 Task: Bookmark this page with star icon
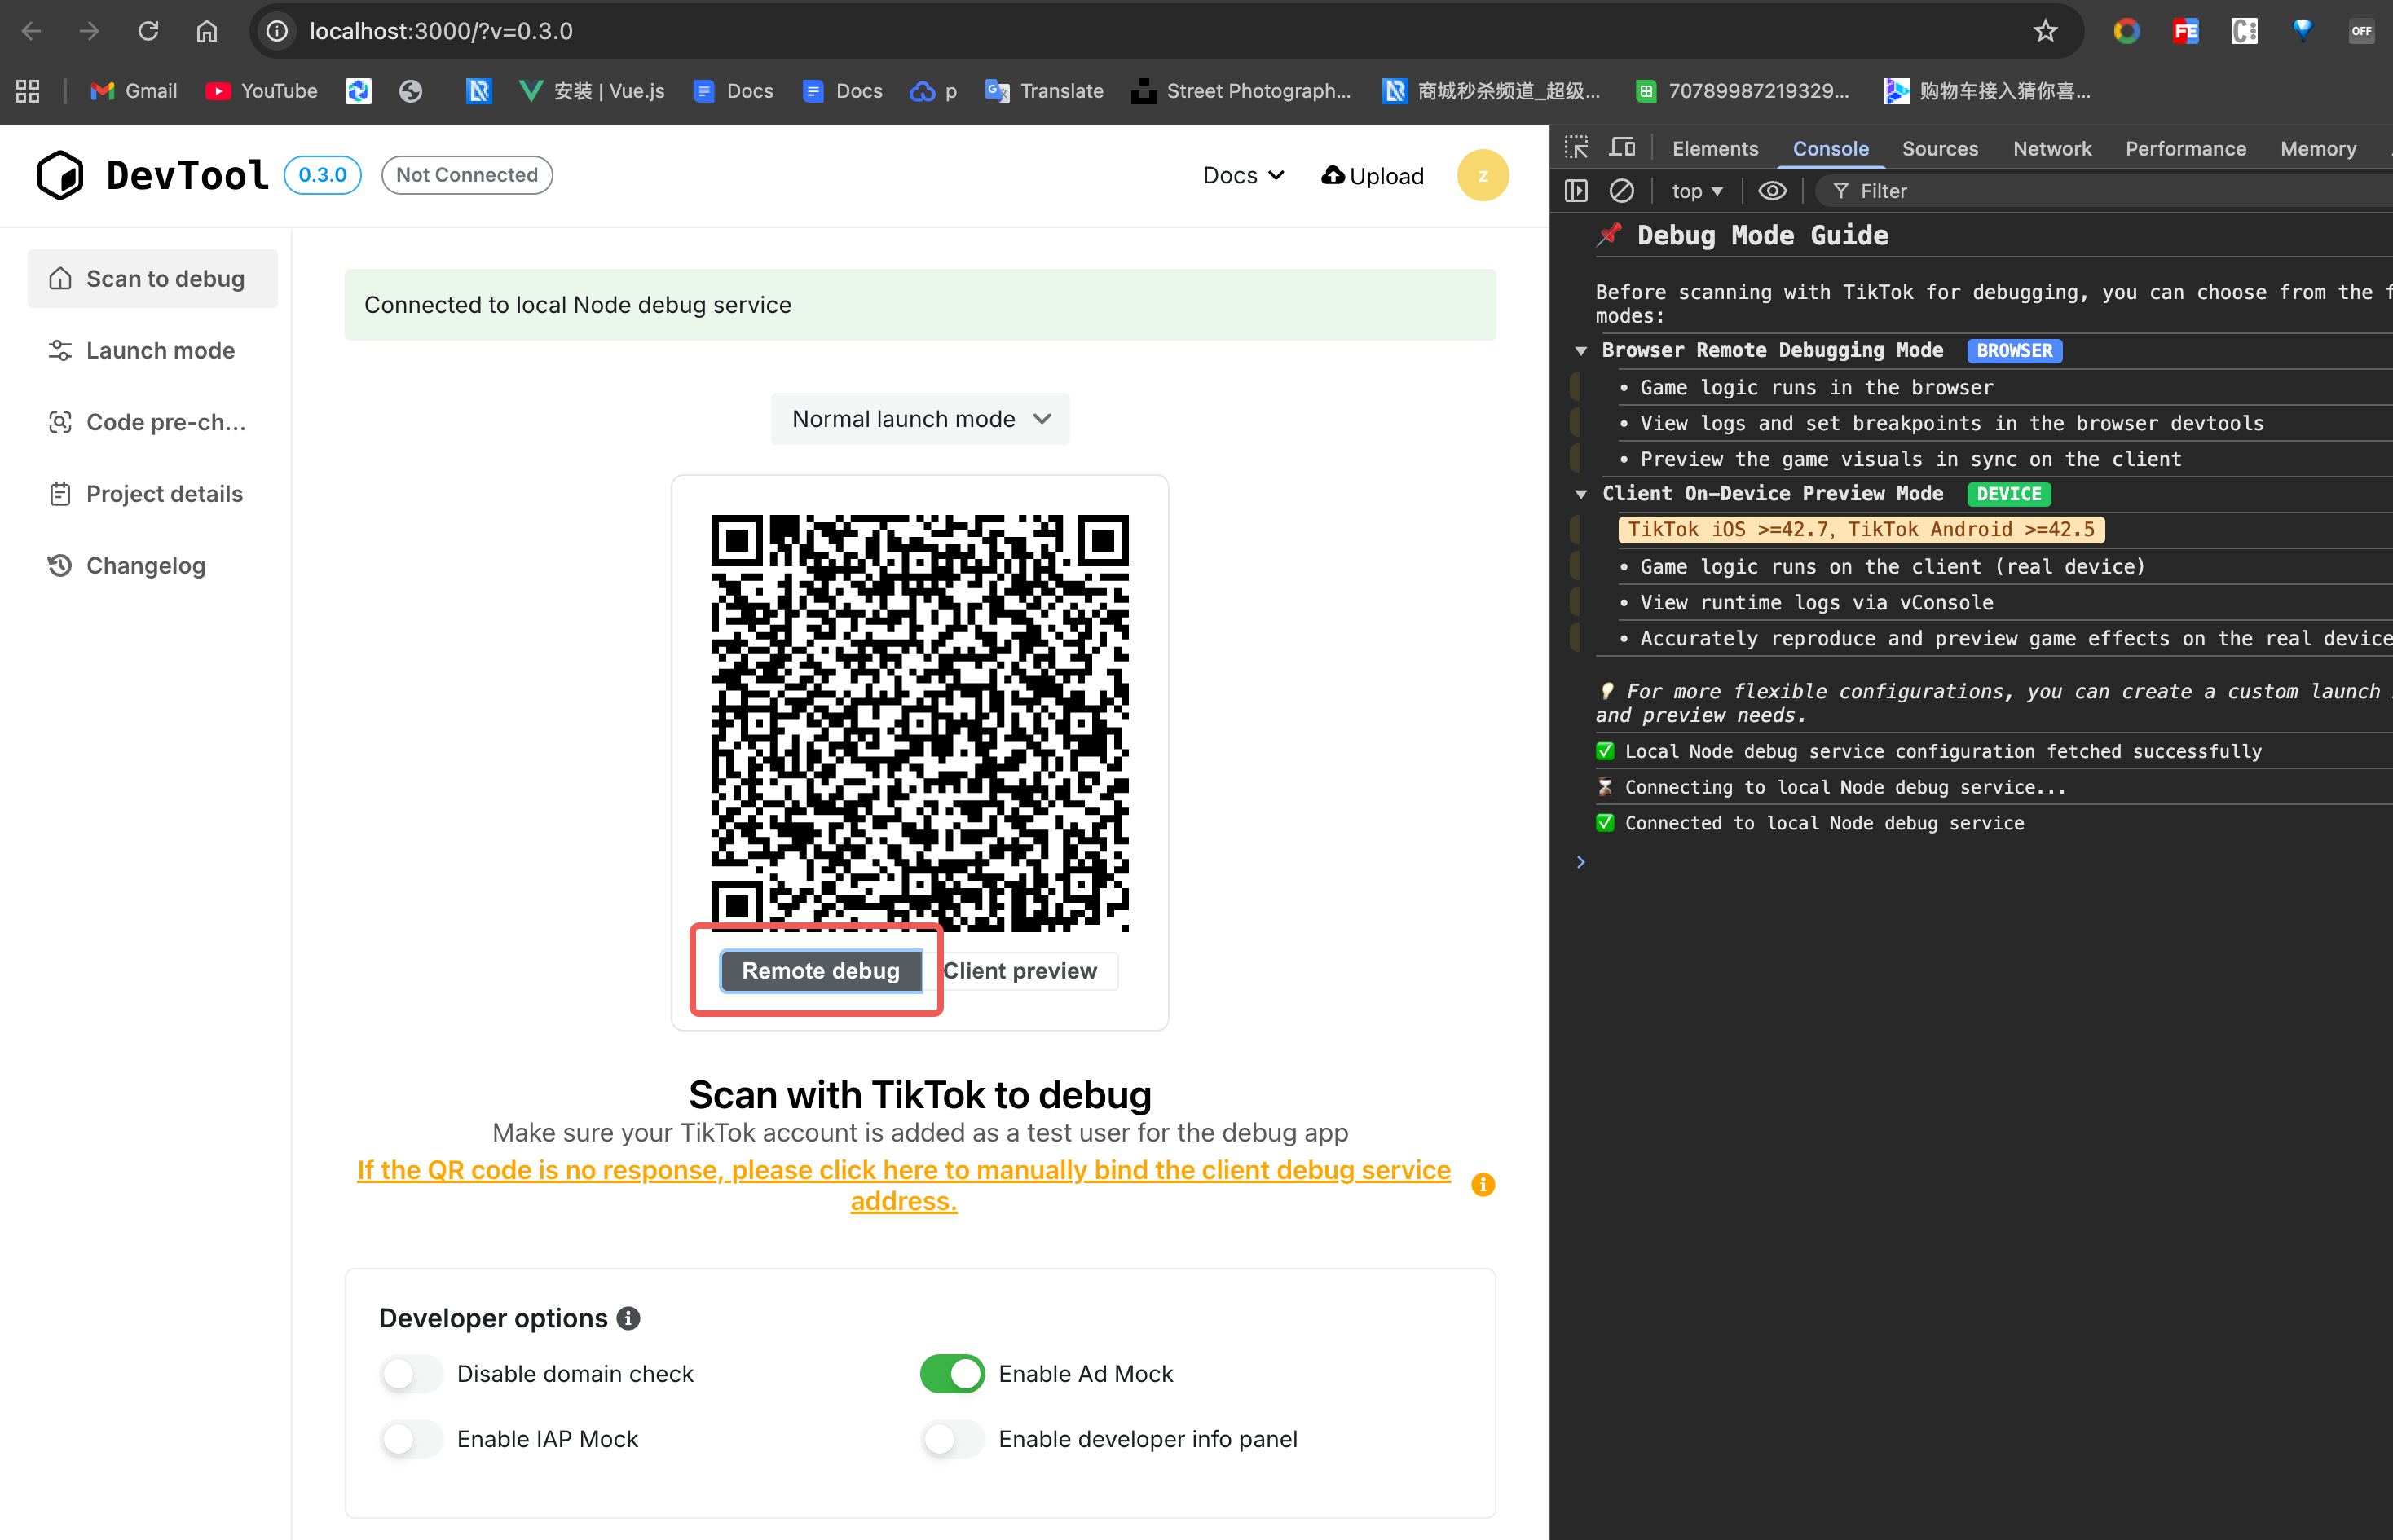[2045, 31]
